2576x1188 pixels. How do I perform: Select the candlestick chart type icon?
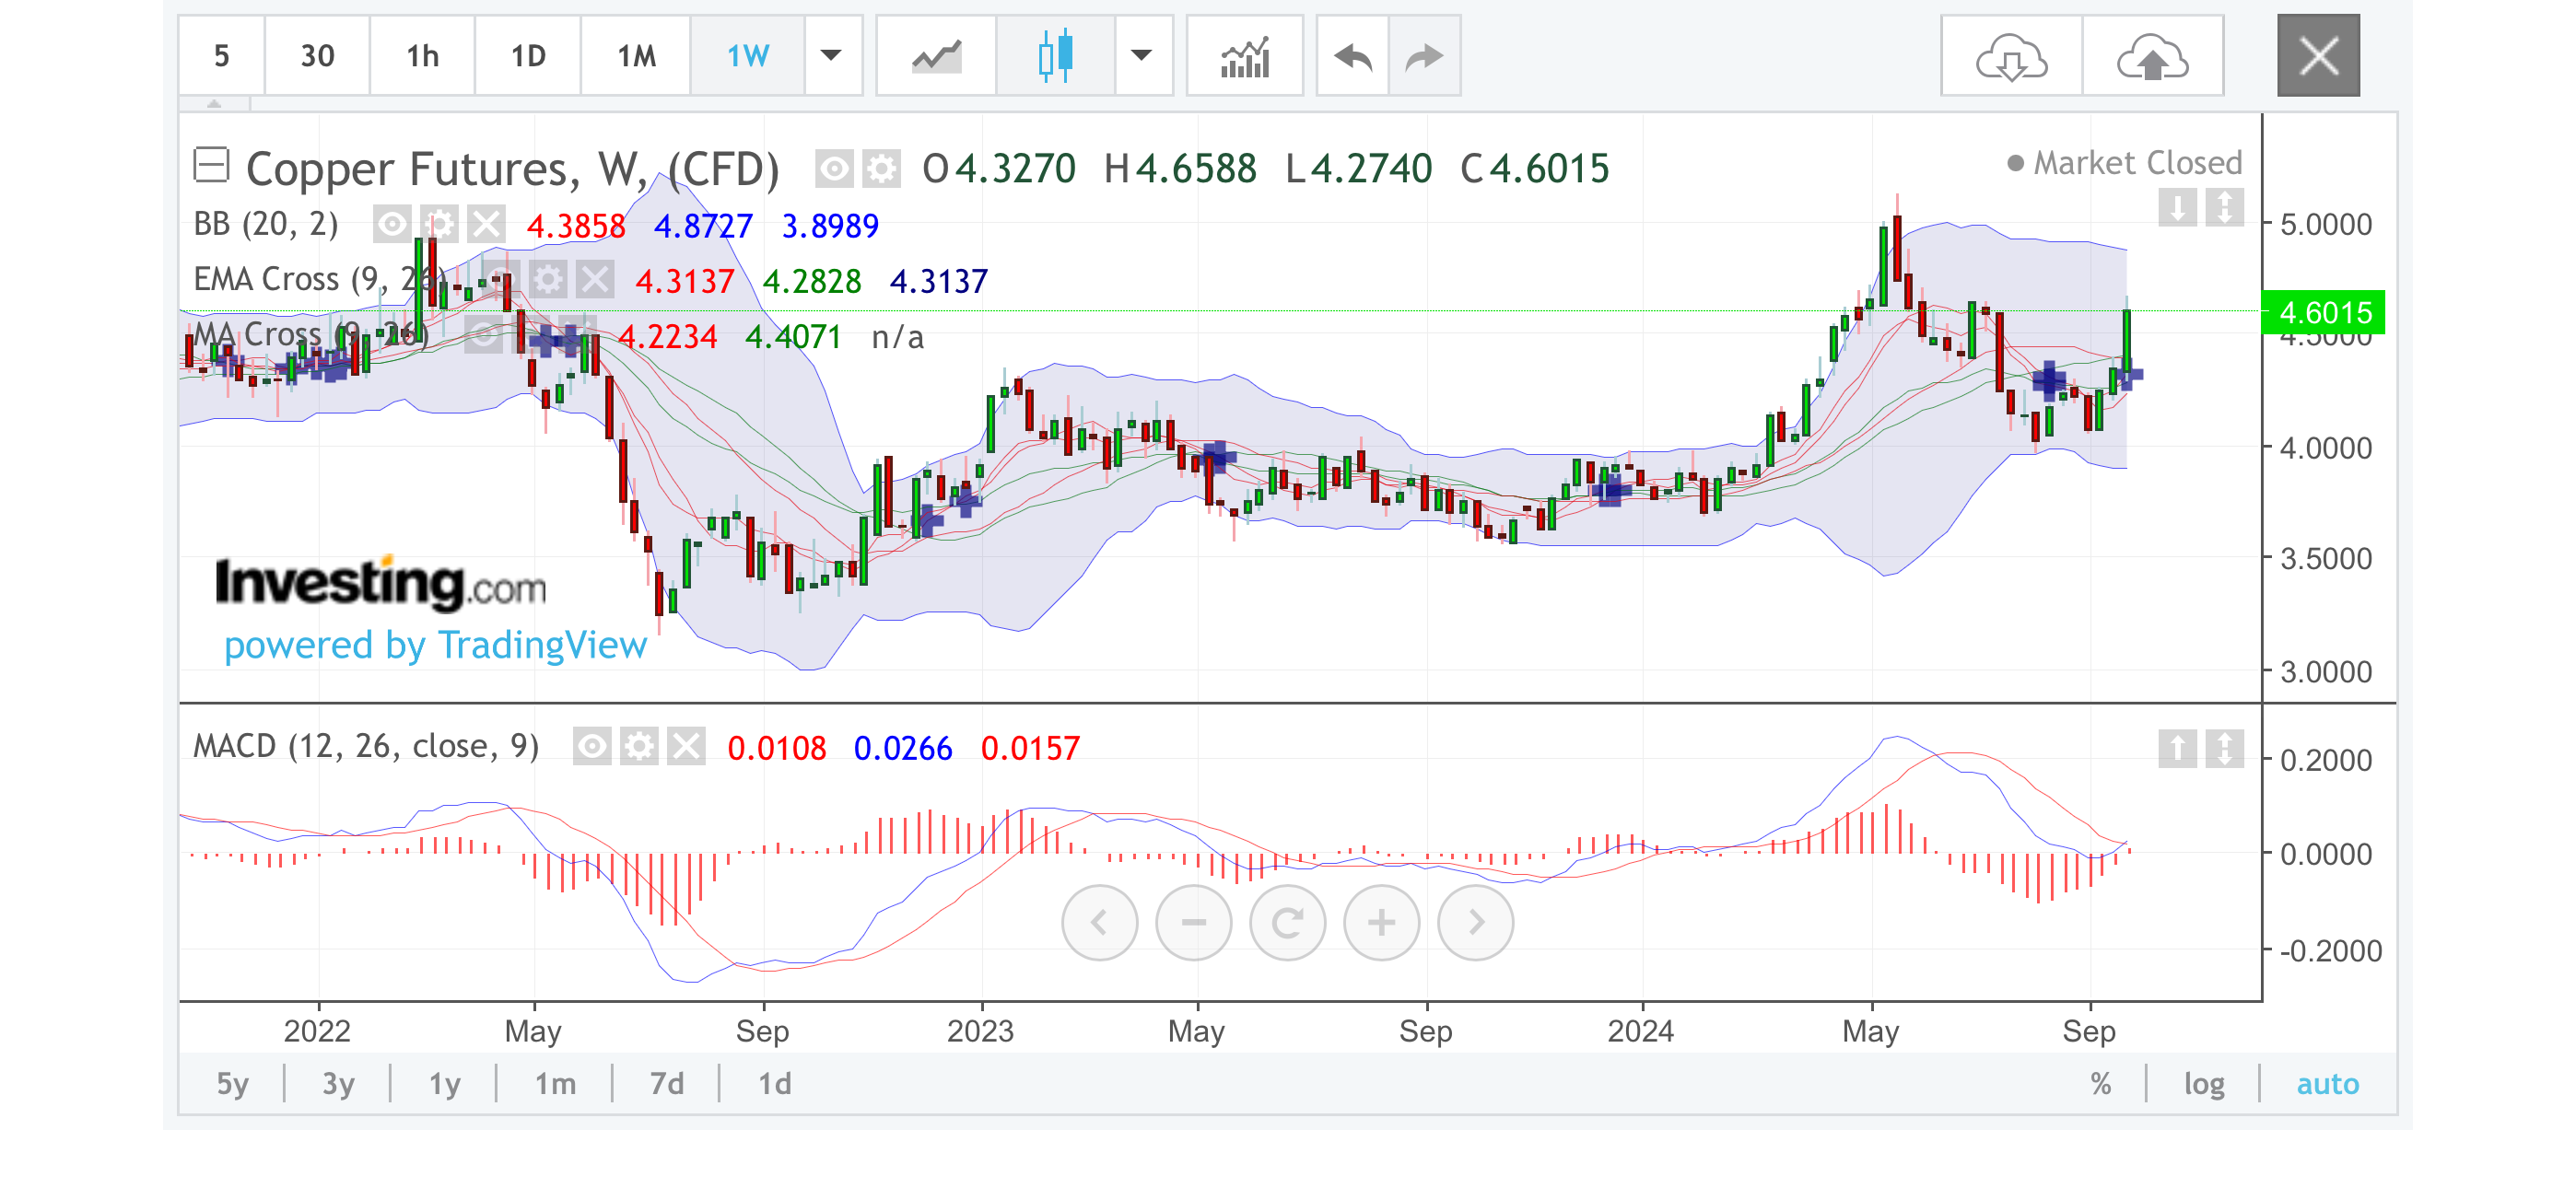pyautogui.click(x=1055, y=56)
